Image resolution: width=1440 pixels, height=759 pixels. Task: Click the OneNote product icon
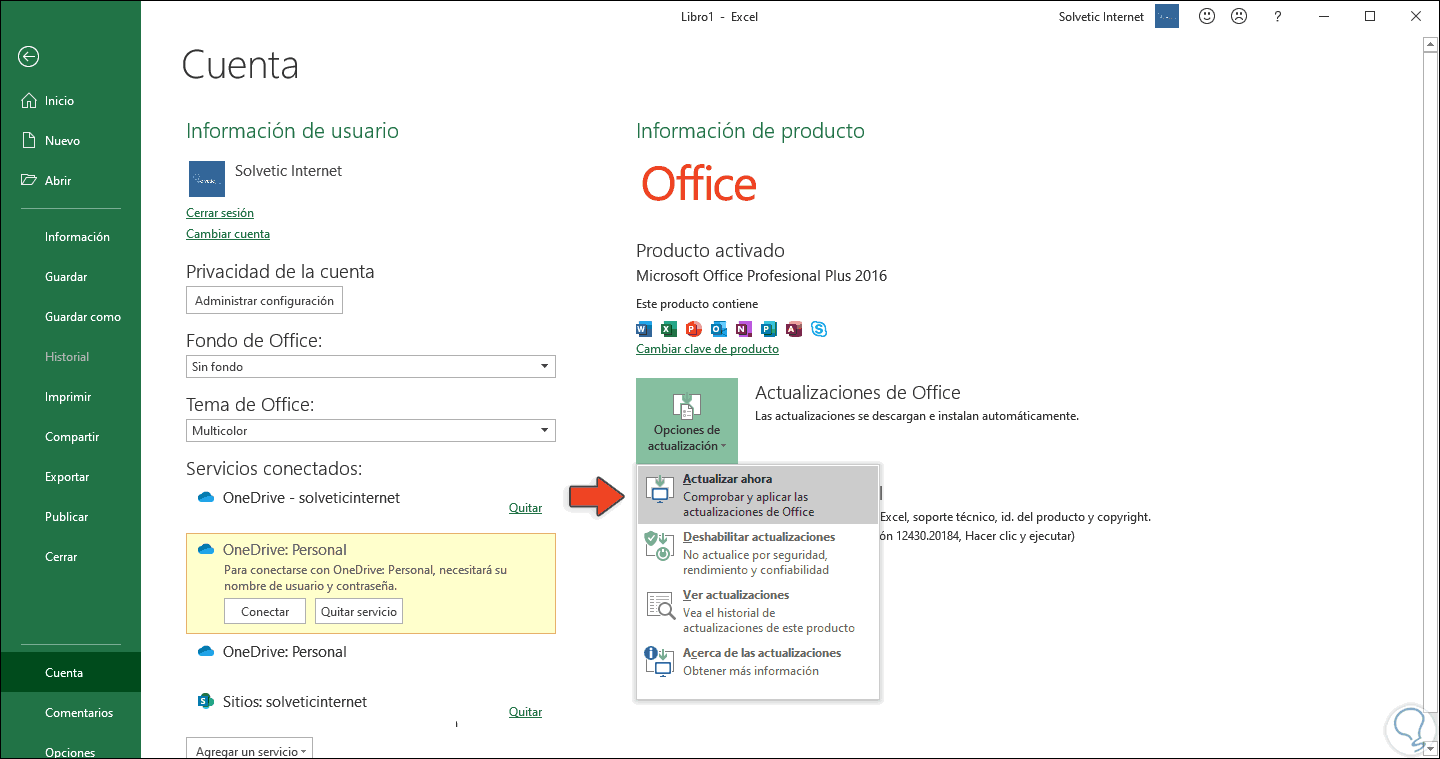coord(744,329)
